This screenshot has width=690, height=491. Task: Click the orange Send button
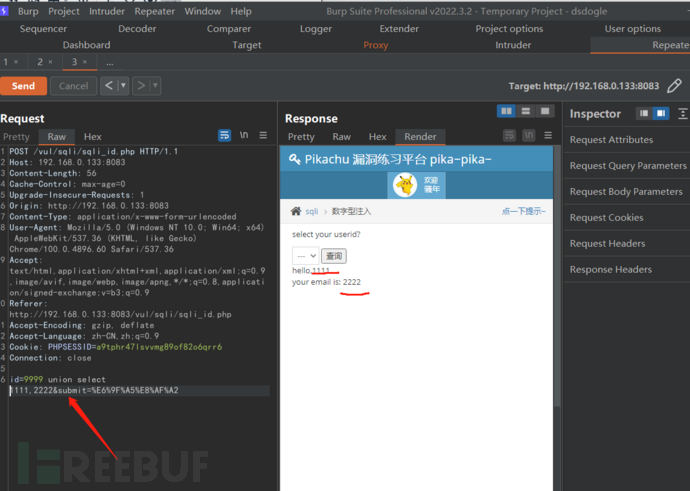point(23,86)
